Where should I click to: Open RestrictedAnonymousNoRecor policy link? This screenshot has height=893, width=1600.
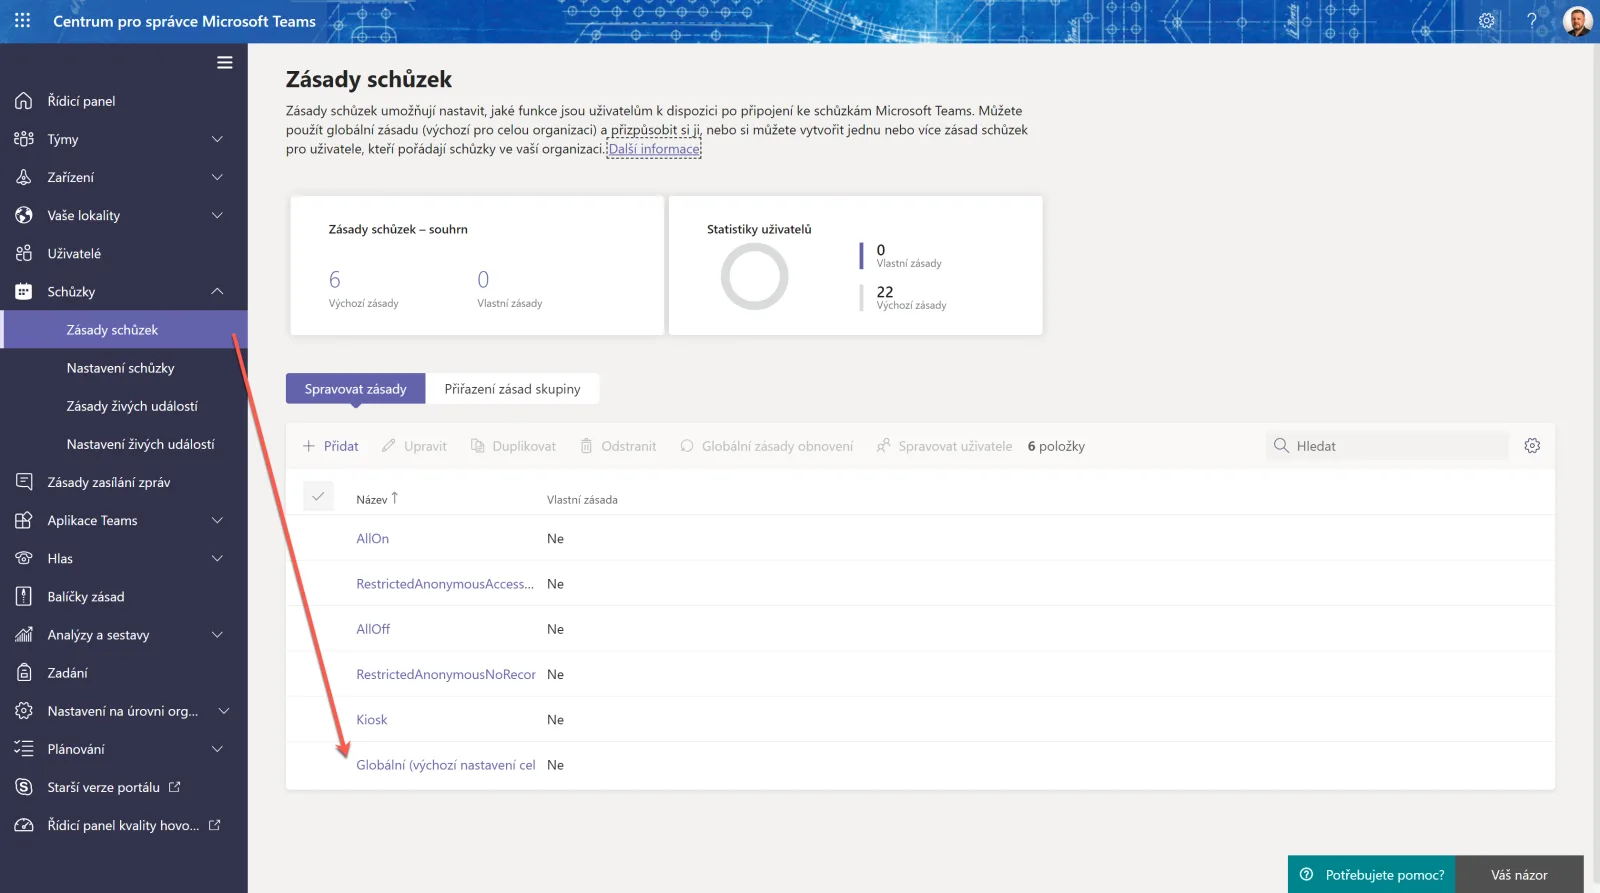coord(446,675)
